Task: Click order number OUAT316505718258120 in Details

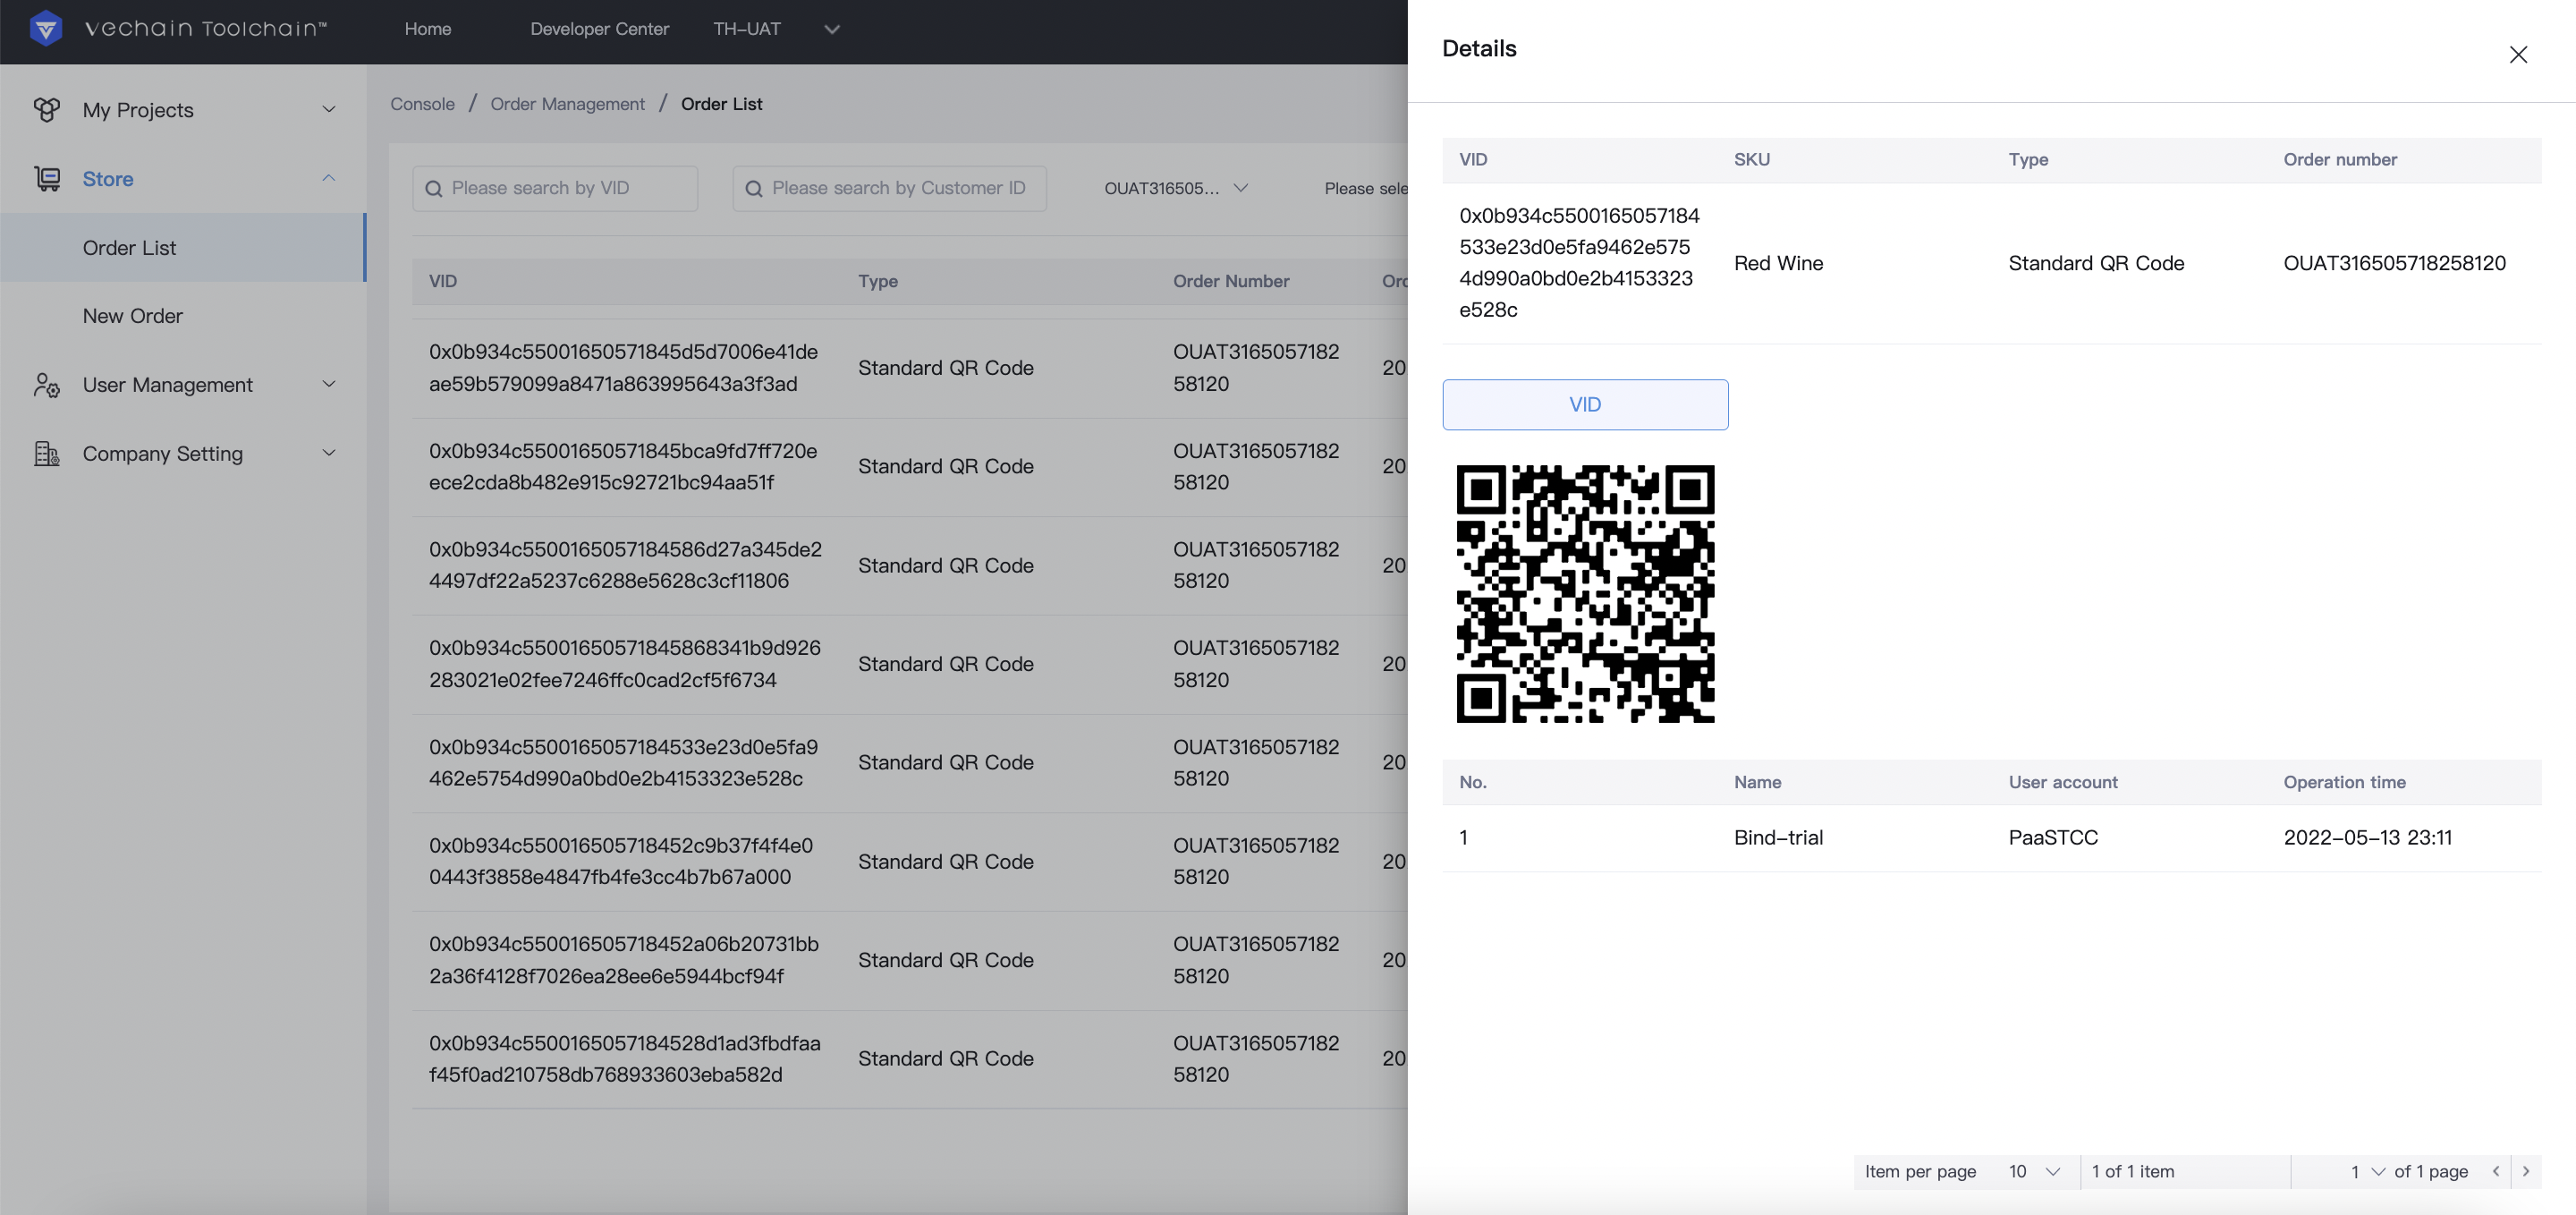Action: click(2394, 264)
